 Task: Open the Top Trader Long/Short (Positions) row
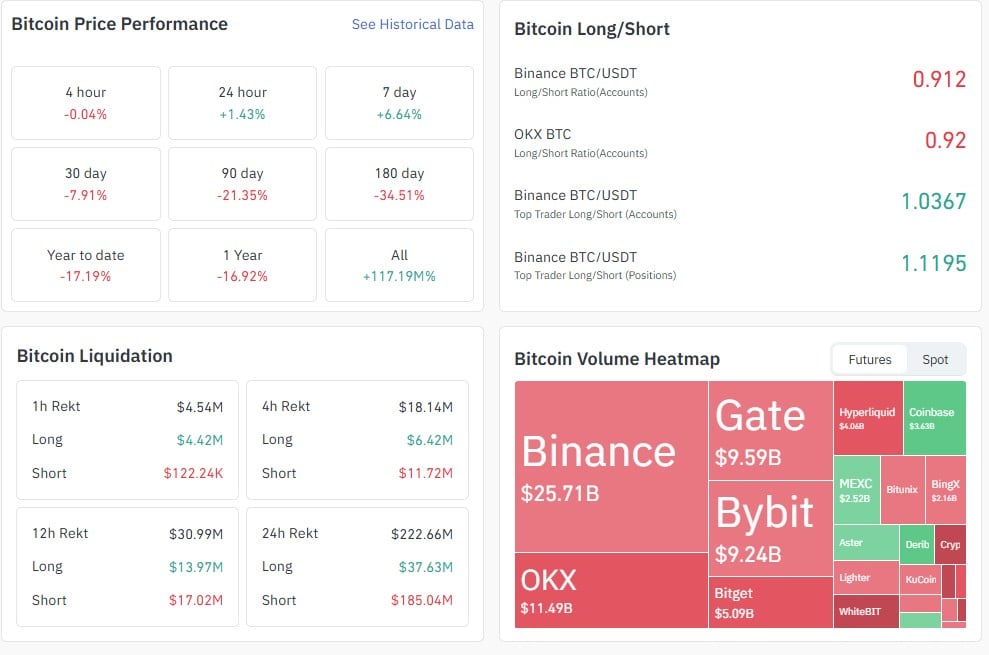coord(740,264)
